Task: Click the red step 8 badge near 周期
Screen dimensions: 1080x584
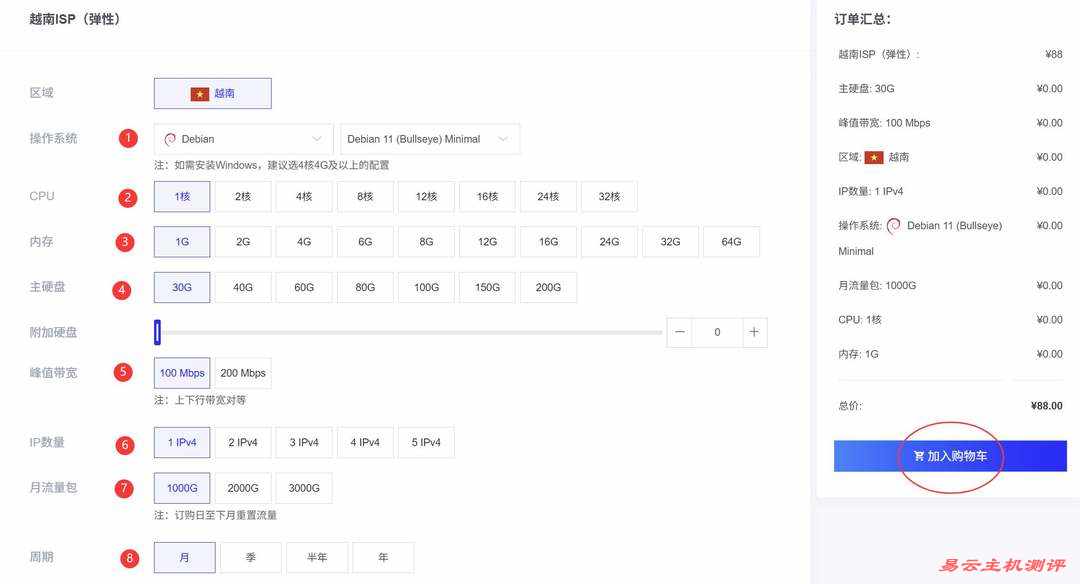Action: pyautogui.click(x=129, y=558)
